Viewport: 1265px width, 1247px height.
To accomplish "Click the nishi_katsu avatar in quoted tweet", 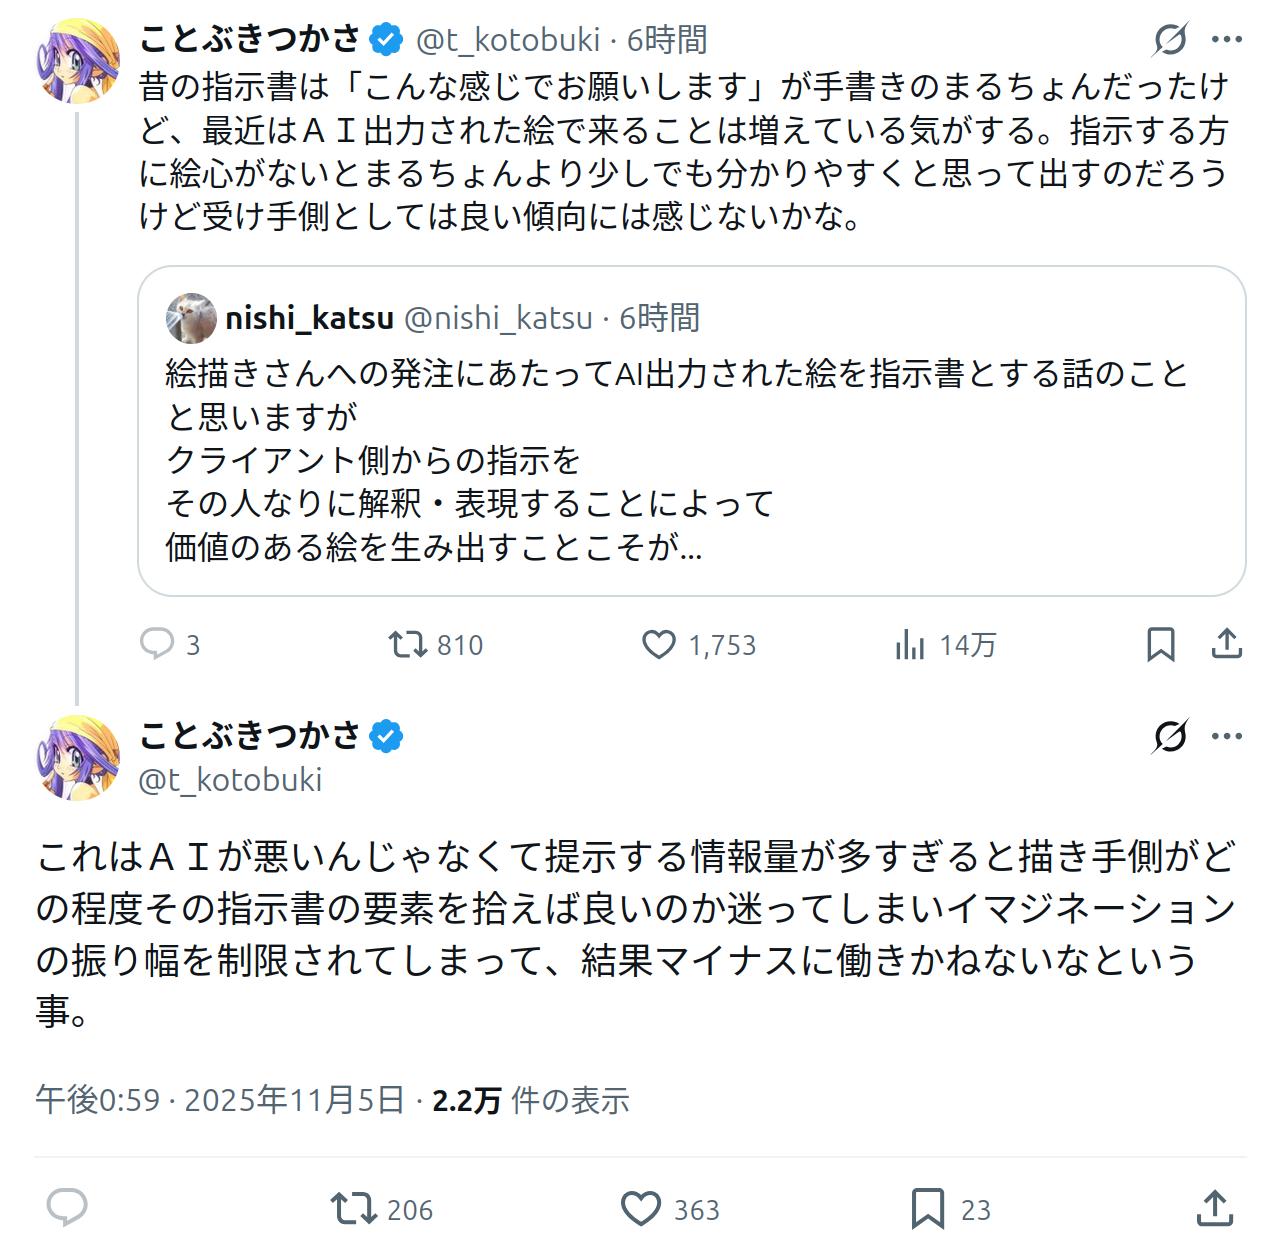I will click(x=191, y=318).
